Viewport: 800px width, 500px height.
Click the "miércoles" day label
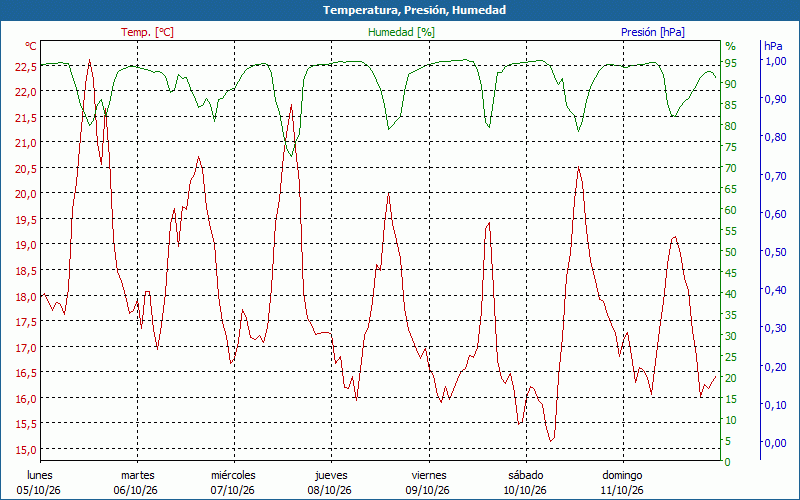point(233,475)
